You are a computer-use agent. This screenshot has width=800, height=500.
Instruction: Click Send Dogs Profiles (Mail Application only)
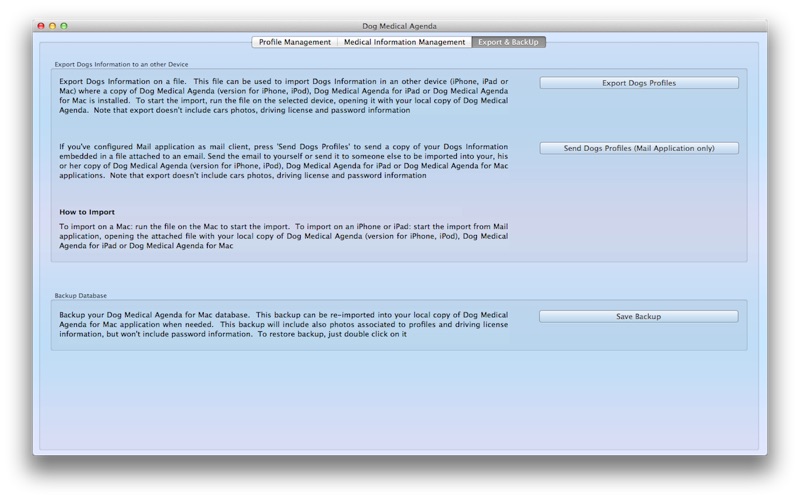point(639,148)
